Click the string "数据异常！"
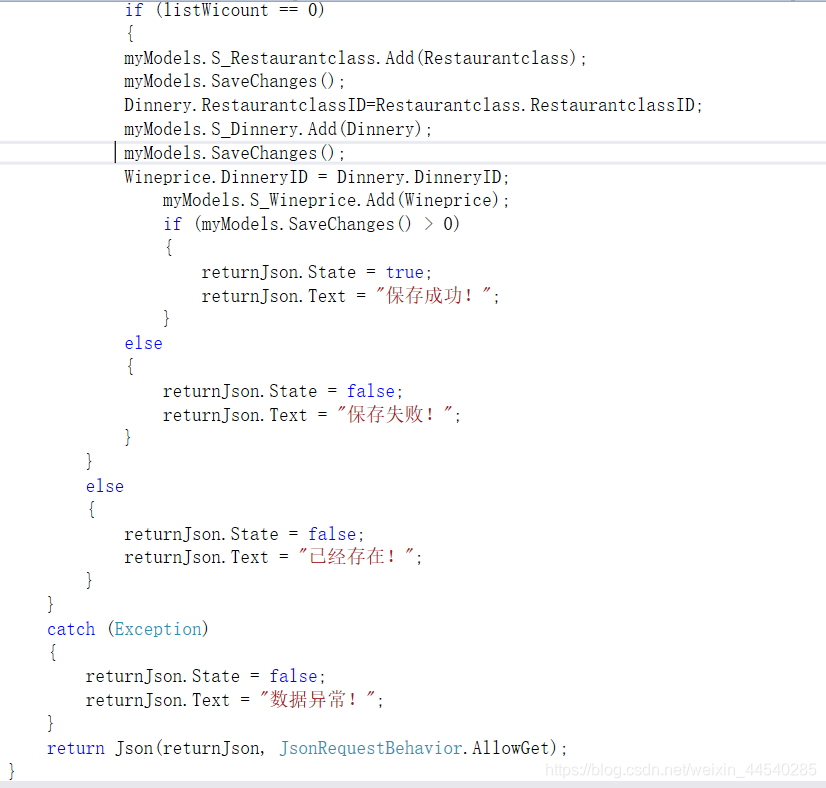 [x=318, y=700]
